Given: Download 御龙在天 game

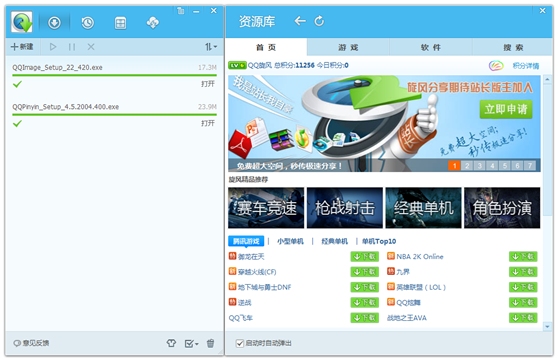Looking at the screenshot, I should coord(364,256).
